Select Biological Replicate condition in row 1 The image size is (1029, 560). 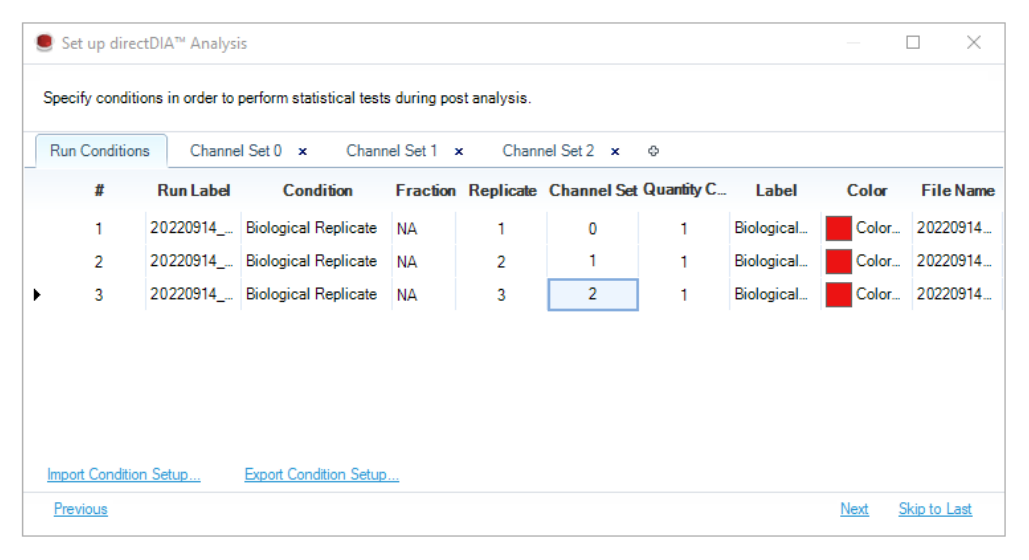click(x=316, y=228)
